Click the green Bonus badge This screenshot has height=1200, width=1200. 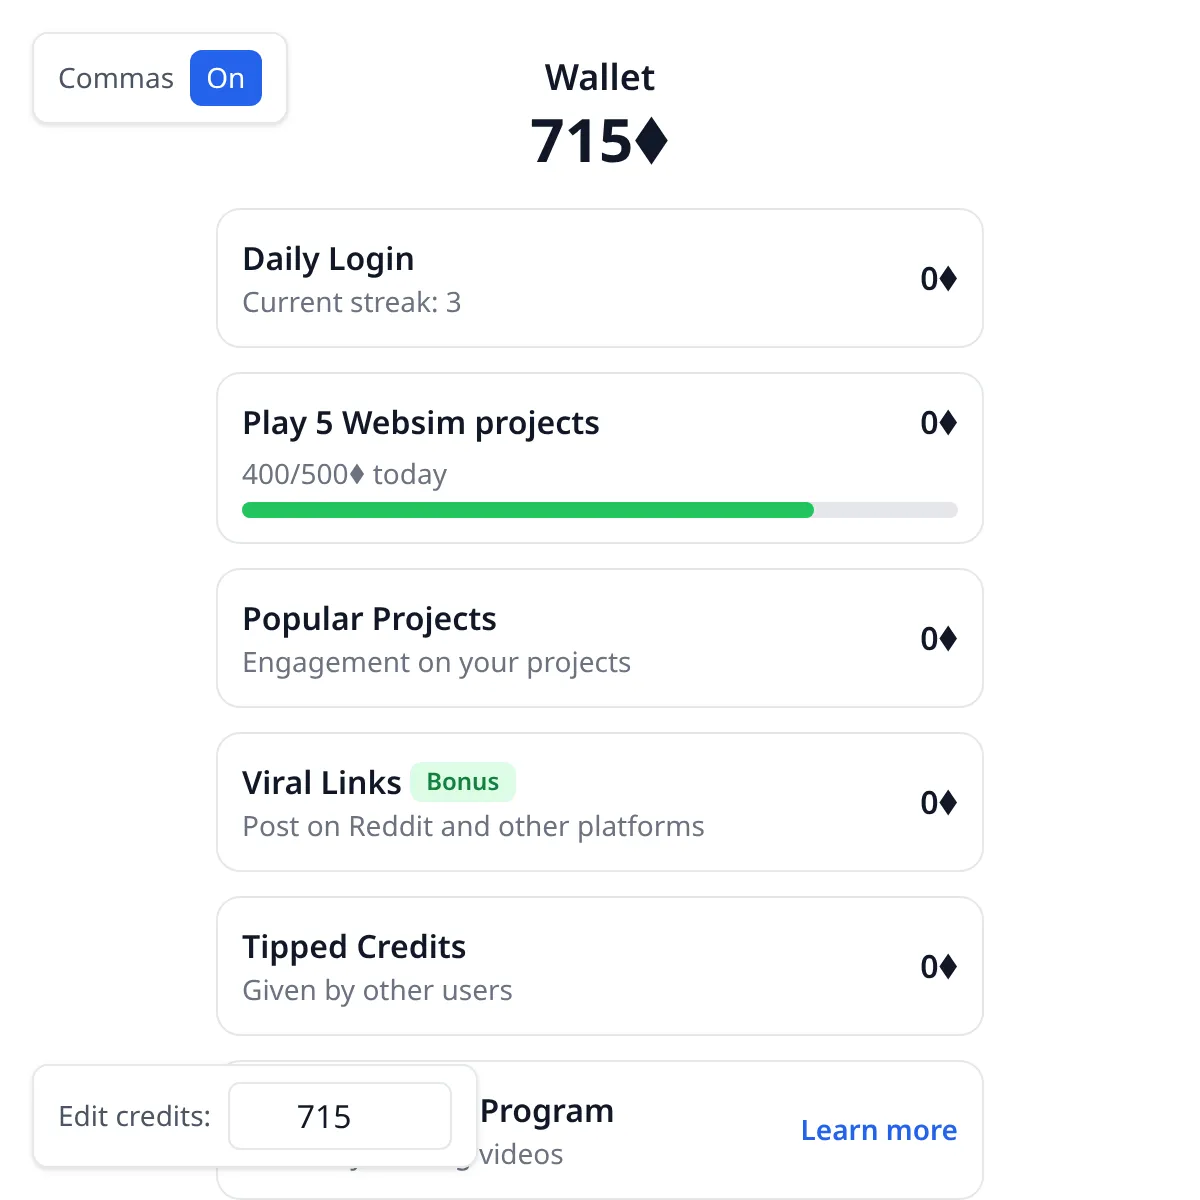pyautogui.click(x=463, y=782)
